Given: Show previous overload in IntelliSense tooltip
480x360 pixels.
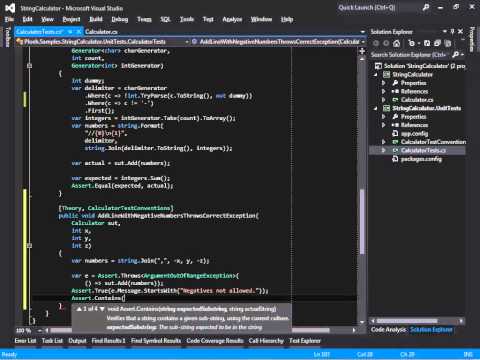Looking at the screenshot, I should click(x=79, y=309).
